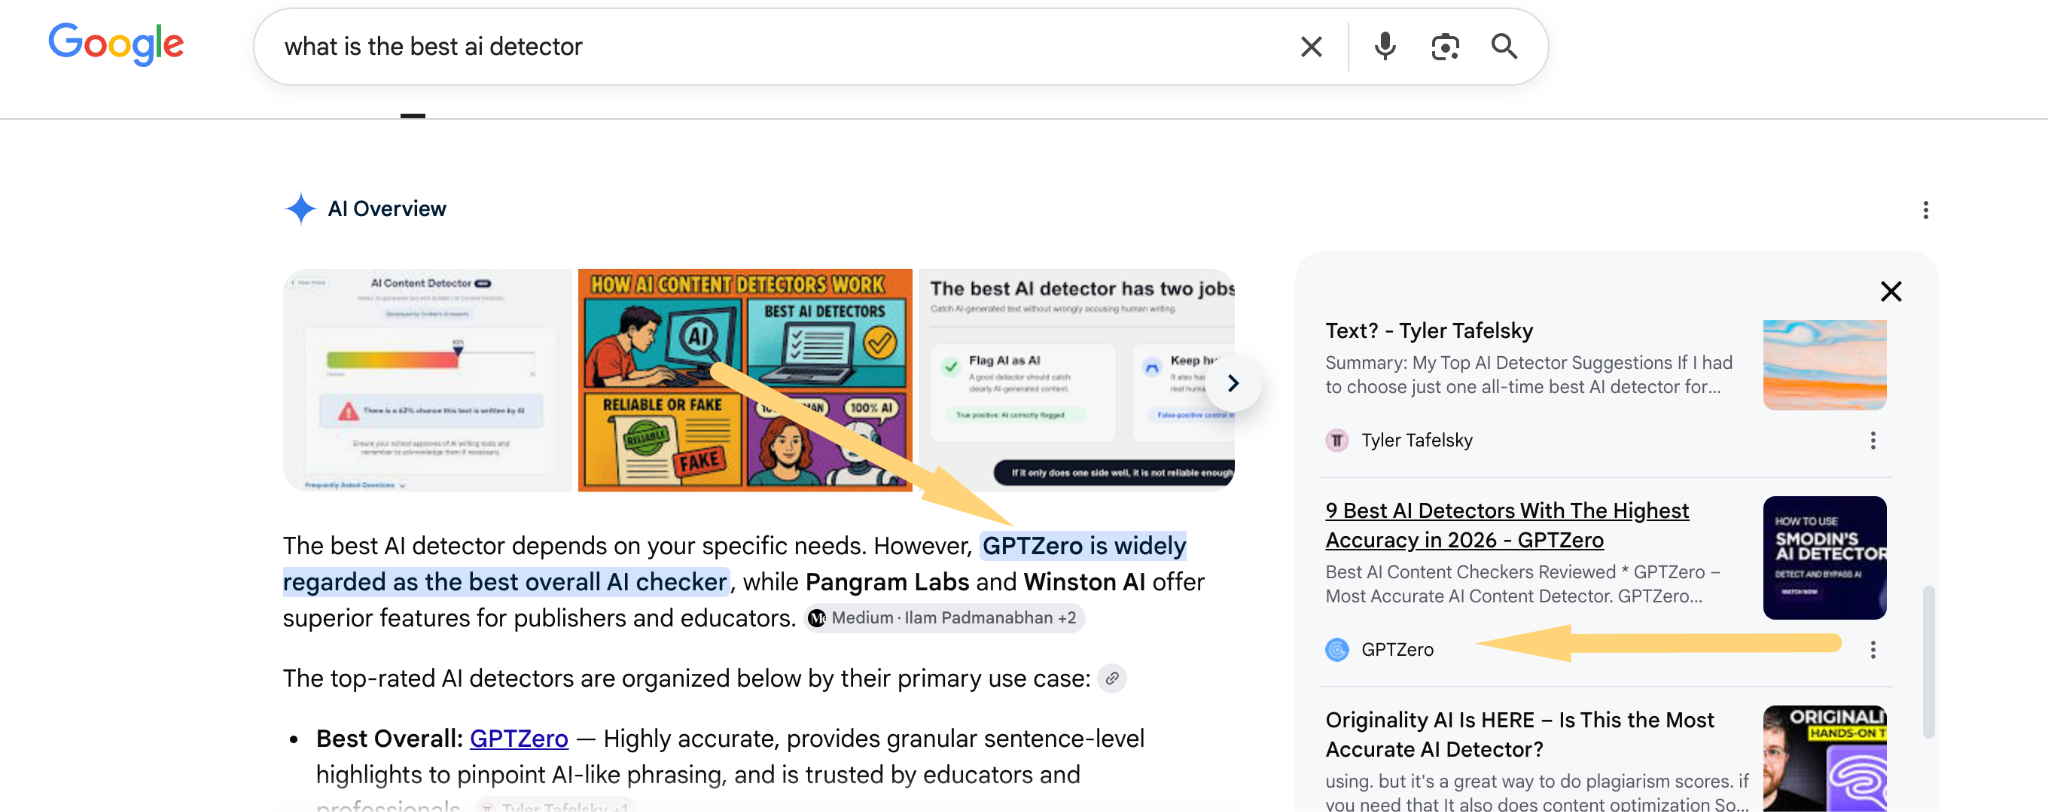The width and height of the screenshot is (2048, 812).
Task: Close the sources side panel
Action: (x=1891, y=291)
